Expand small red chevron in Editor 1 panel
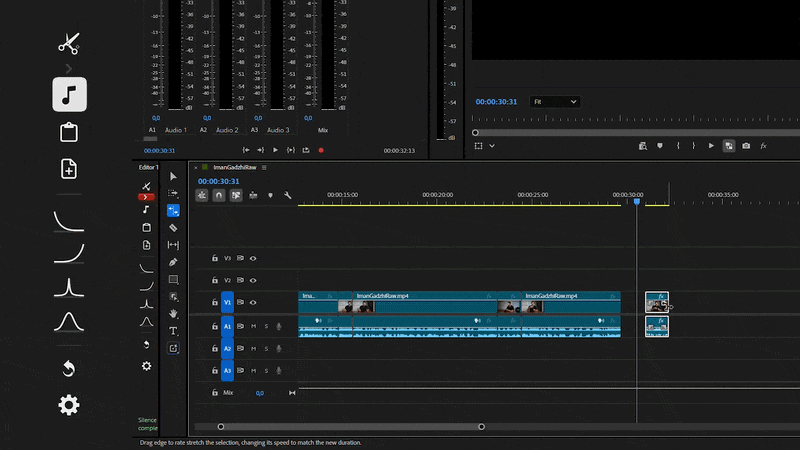800x450 pixels. (x=146, y=197)
